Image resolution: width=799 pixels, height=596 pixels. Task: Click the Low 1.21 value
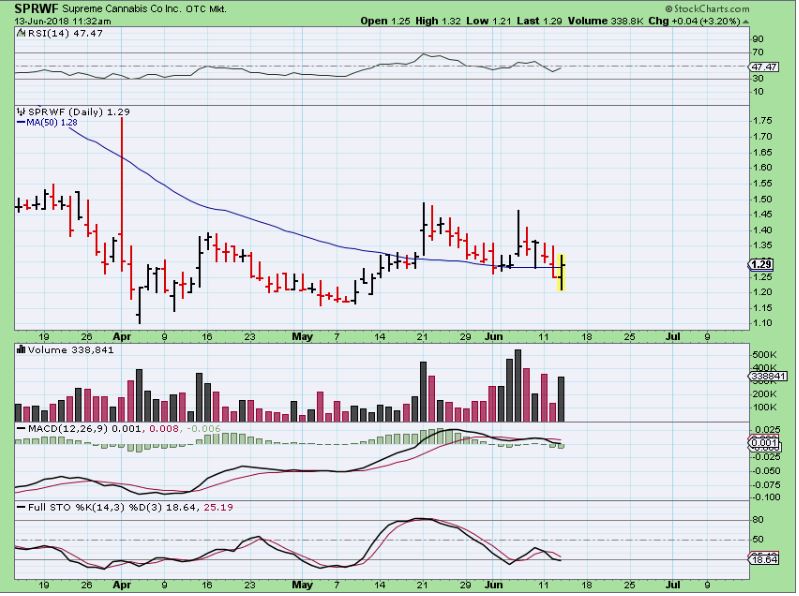click(489, 21)
